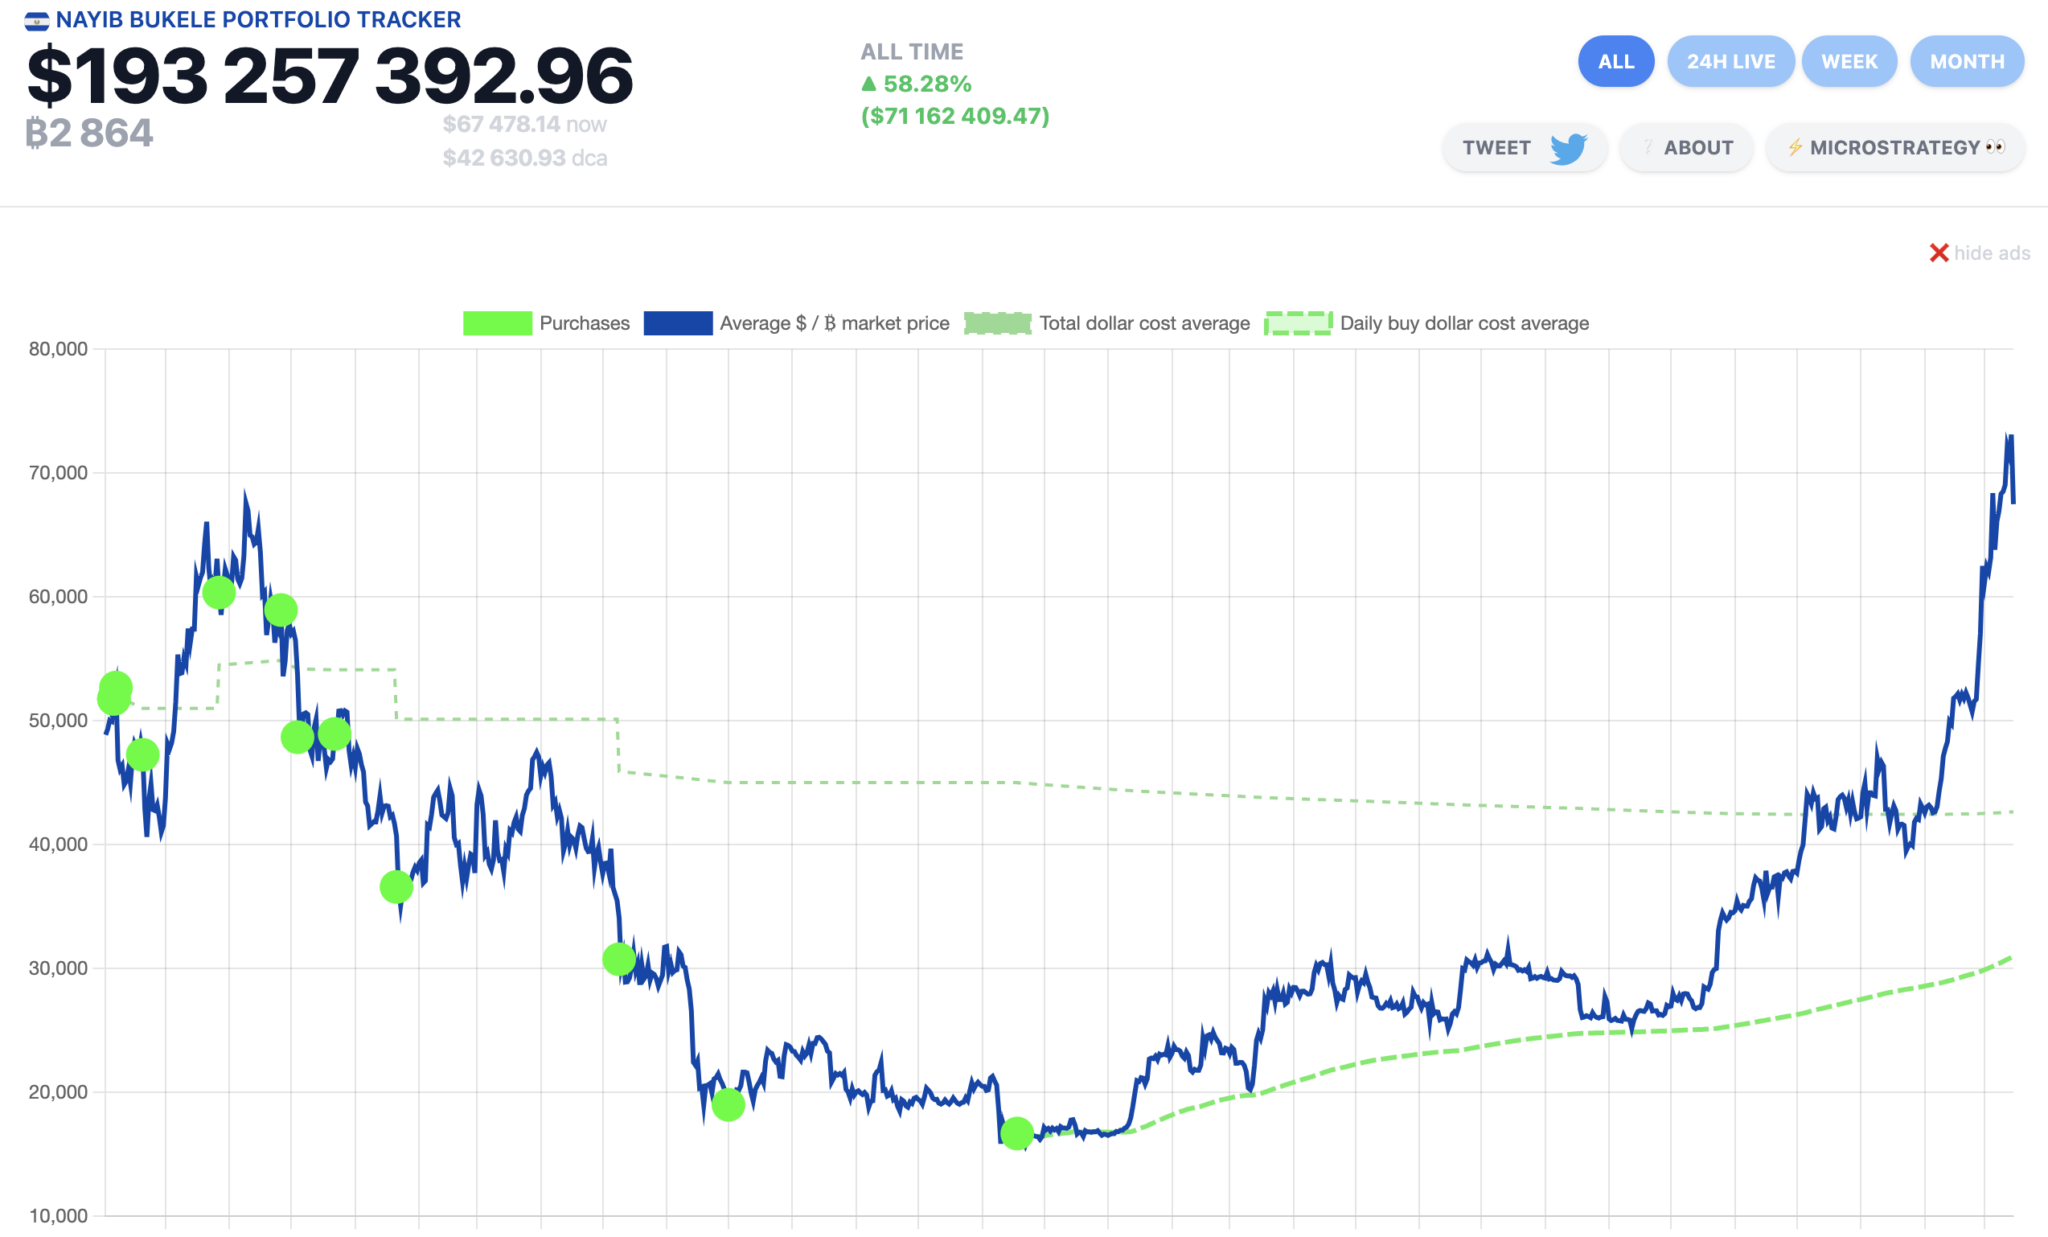2048x1237 pixels.
Task: Open the Nayib Bukele Portfolio Tracker title link
Action: pyautogui.click(x=258, y=20)
